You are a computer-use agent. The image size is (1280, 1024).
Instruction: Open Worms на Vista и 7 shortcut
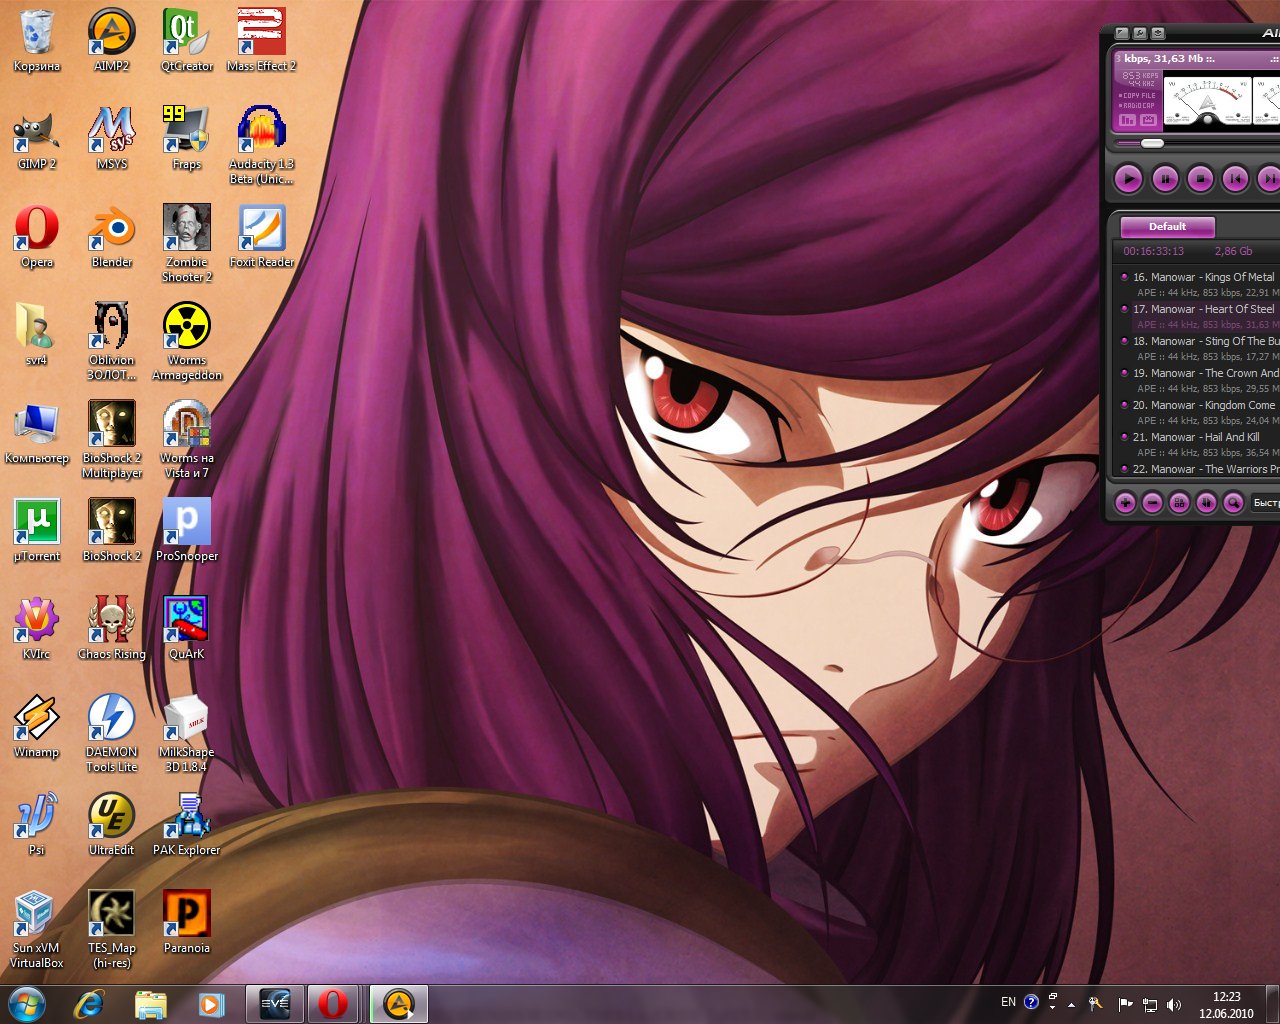pyautogui.click(x=187, y=439)
